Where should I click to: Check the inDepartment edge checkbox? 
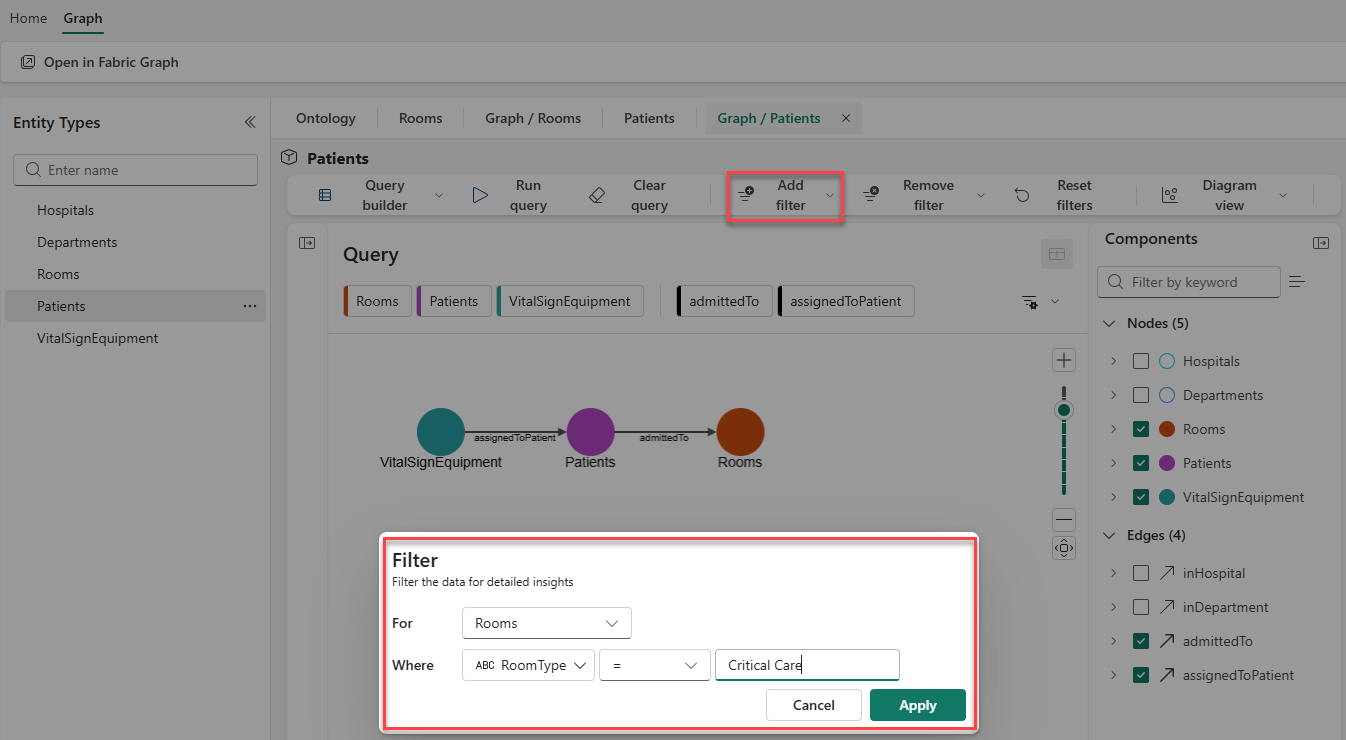pyautogui.click(x=1140, y=607)
